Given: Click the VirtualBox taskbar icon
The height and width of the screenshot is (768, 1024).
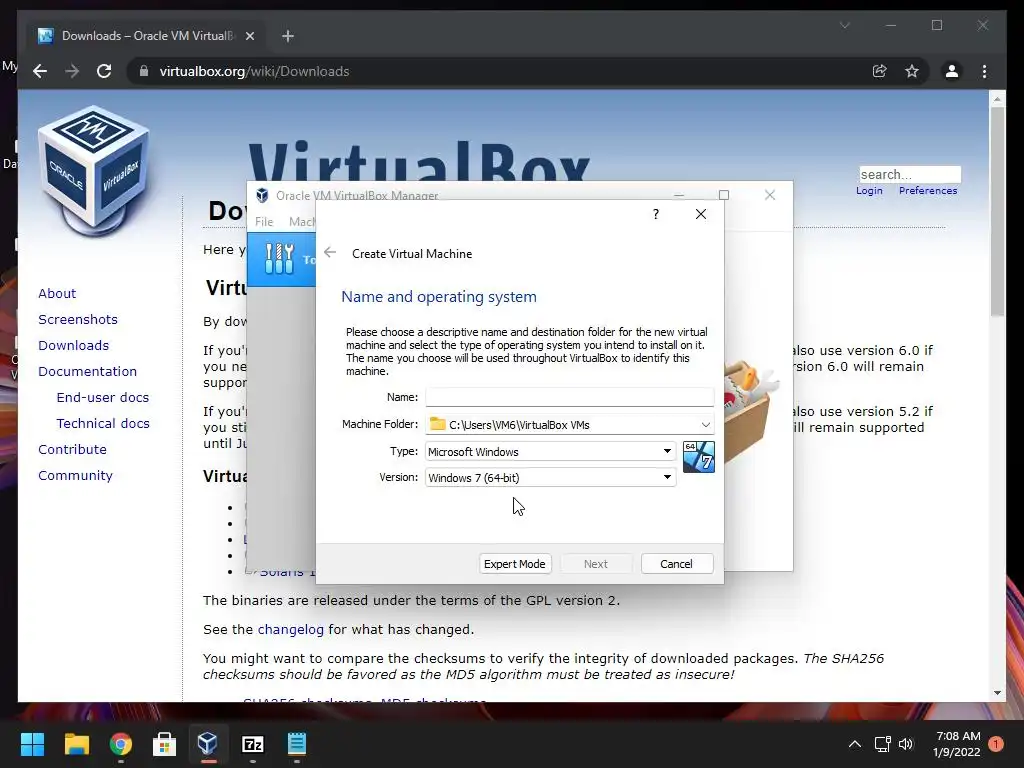Looking at the screenshot, I should [208, 743].
